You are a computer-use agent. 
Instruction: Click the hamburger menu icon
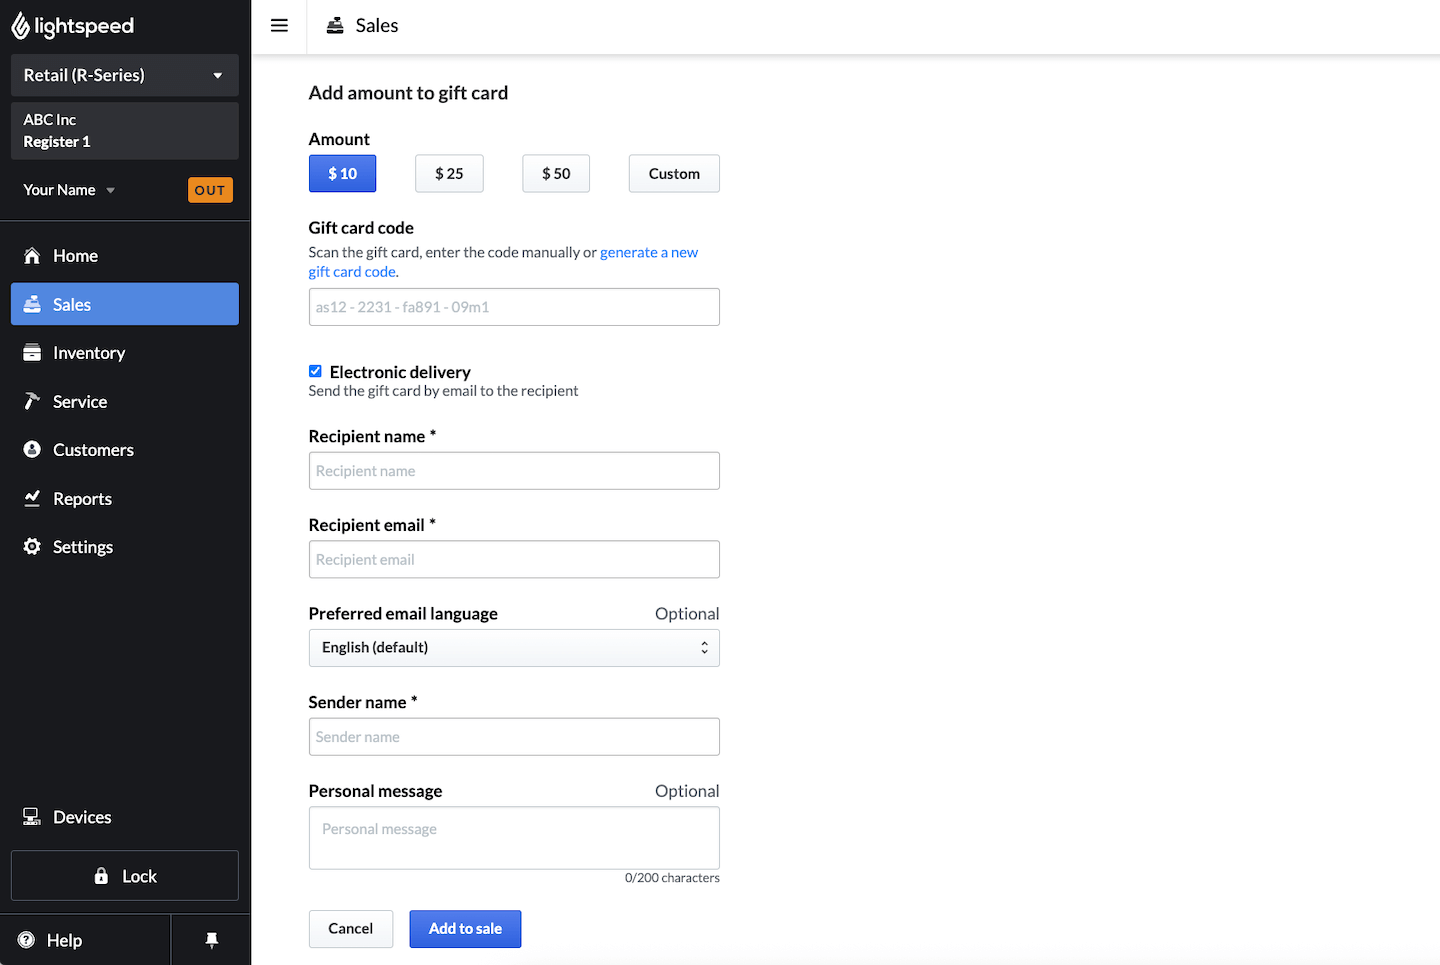pyautogui.click(x=279, y=26)
